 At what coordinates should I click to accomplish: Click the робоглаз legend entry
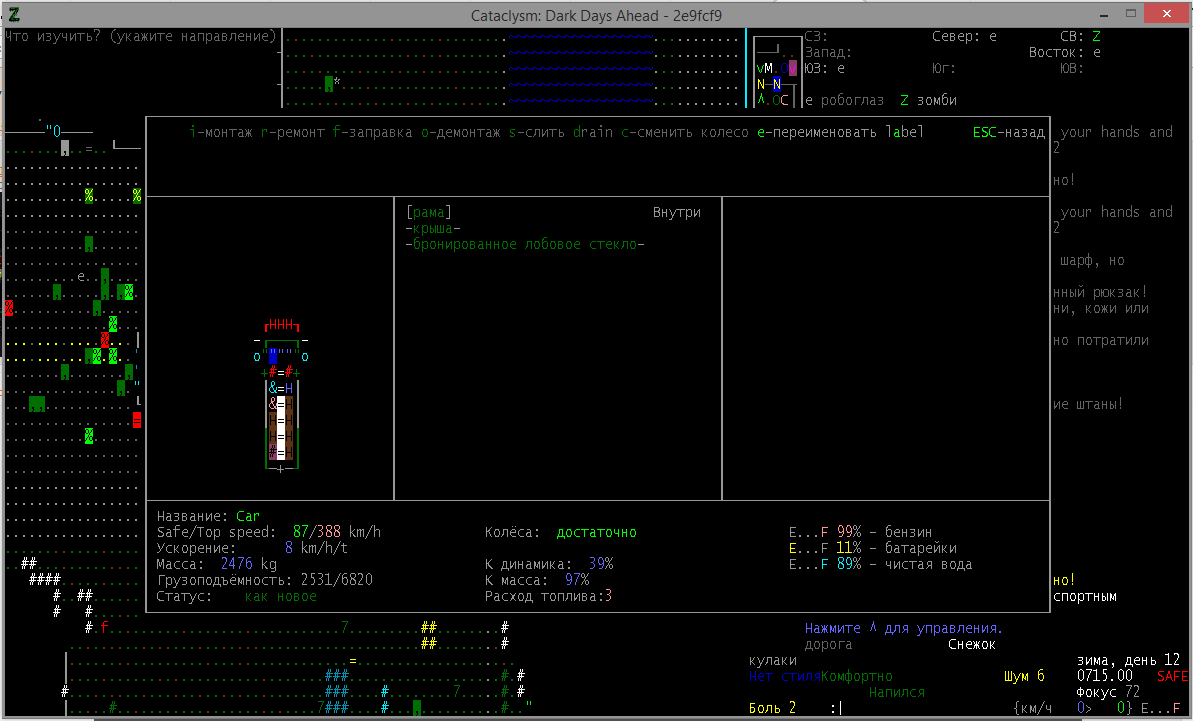pyautogui.click(x=845, y=100)
